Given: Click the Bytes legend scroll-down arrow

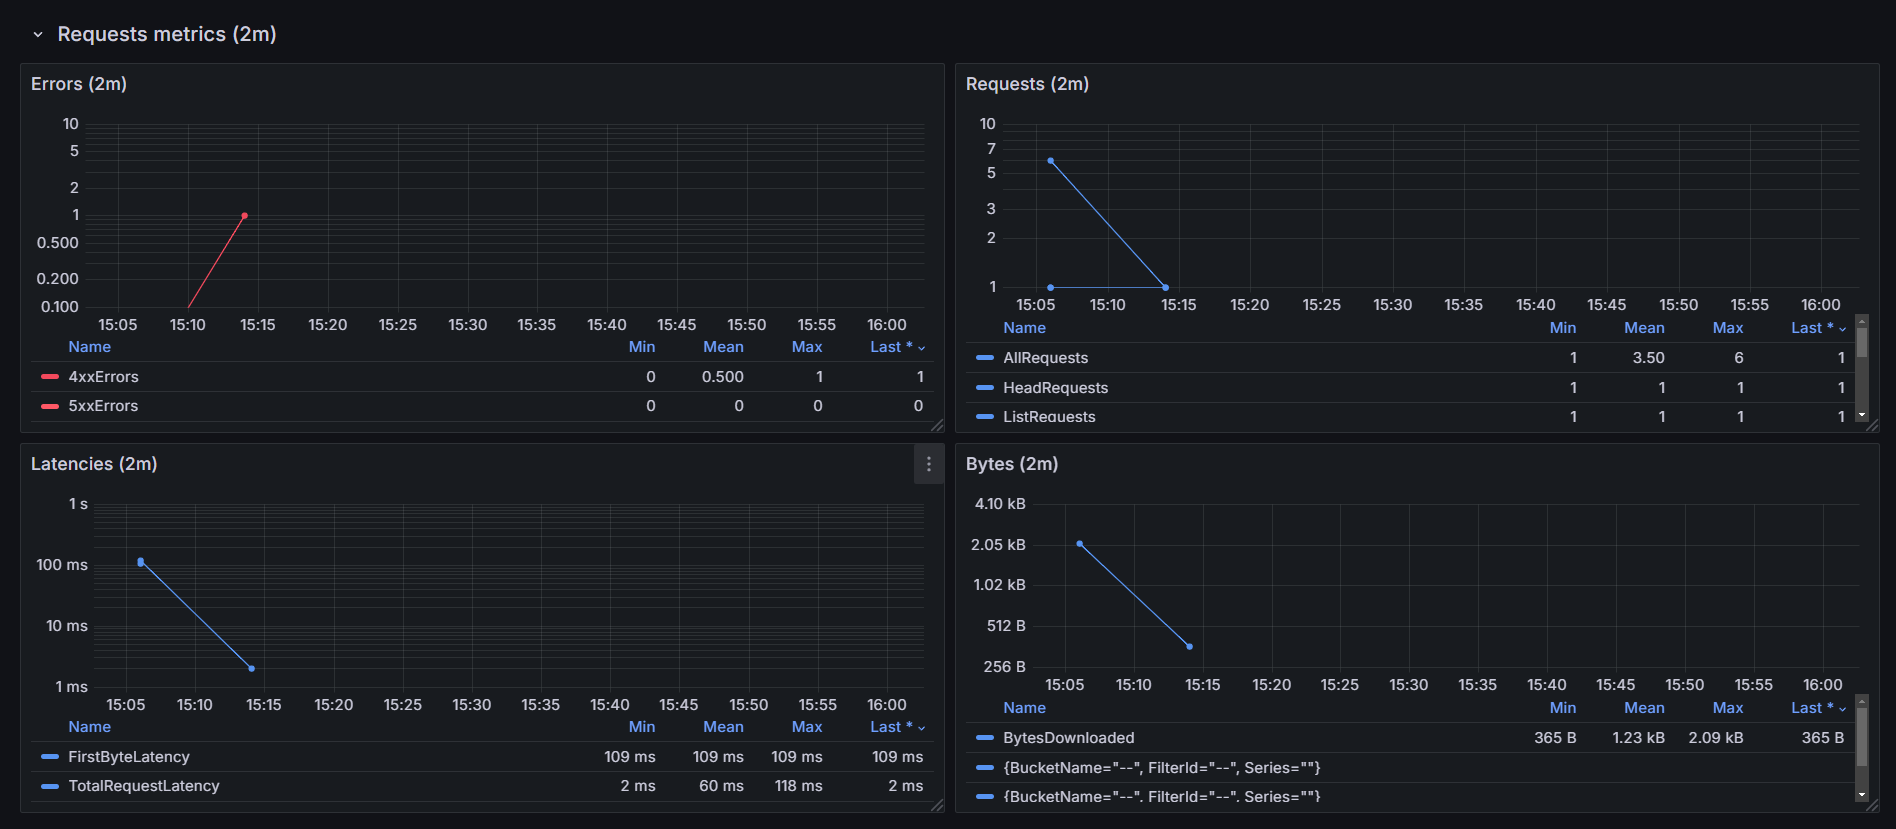Looking at the screenshot, I should pyautogui.click(x=1861, y=795).
